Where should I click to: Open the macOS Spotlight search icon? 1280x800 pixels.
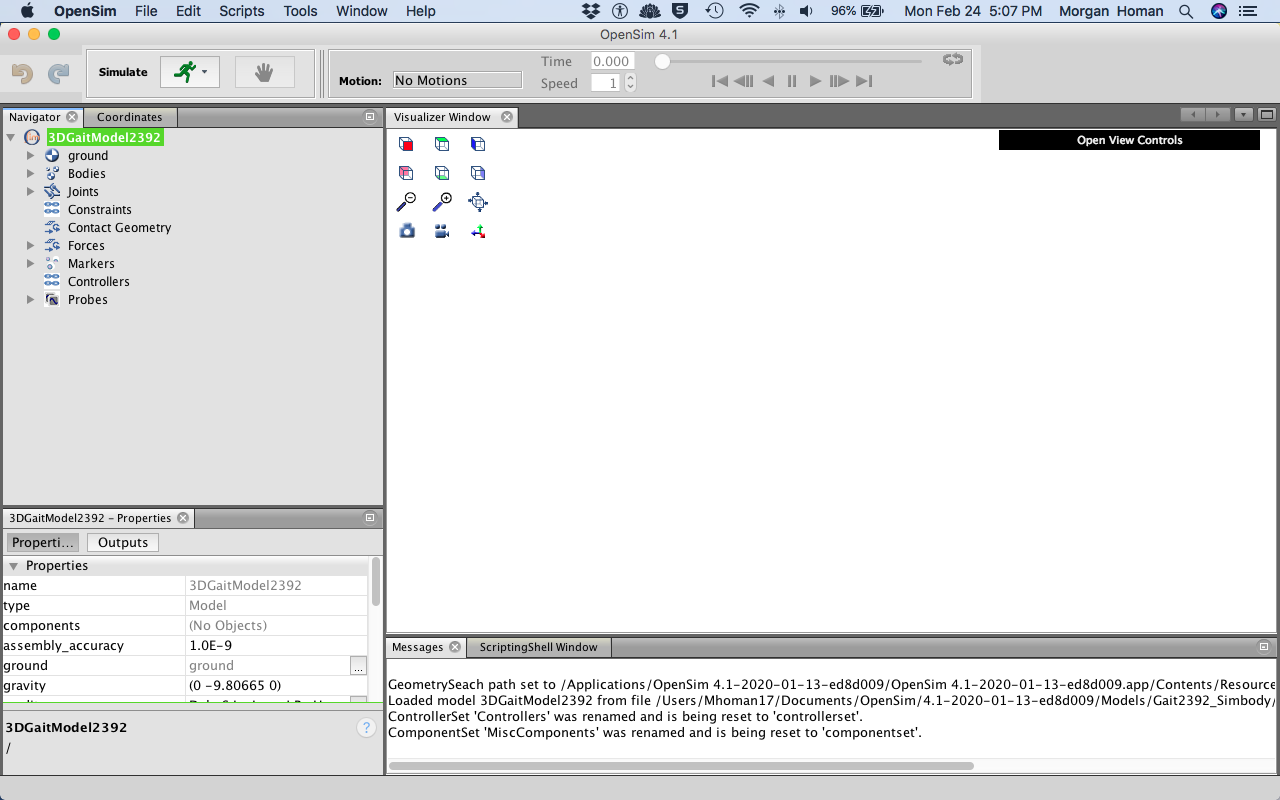pos(1186,11)
